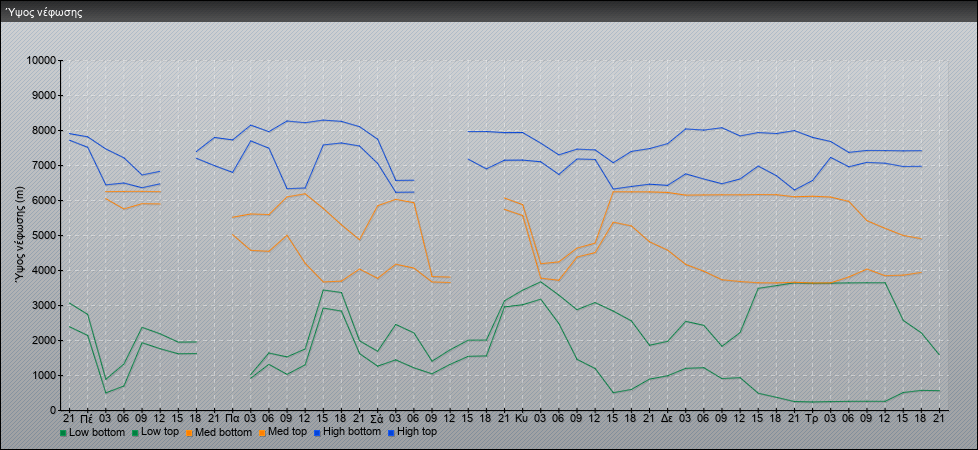Select the Πέ day label on x-axis
Image resolution: width=978 pixels, height=450 pixels.
pos(87,417)
